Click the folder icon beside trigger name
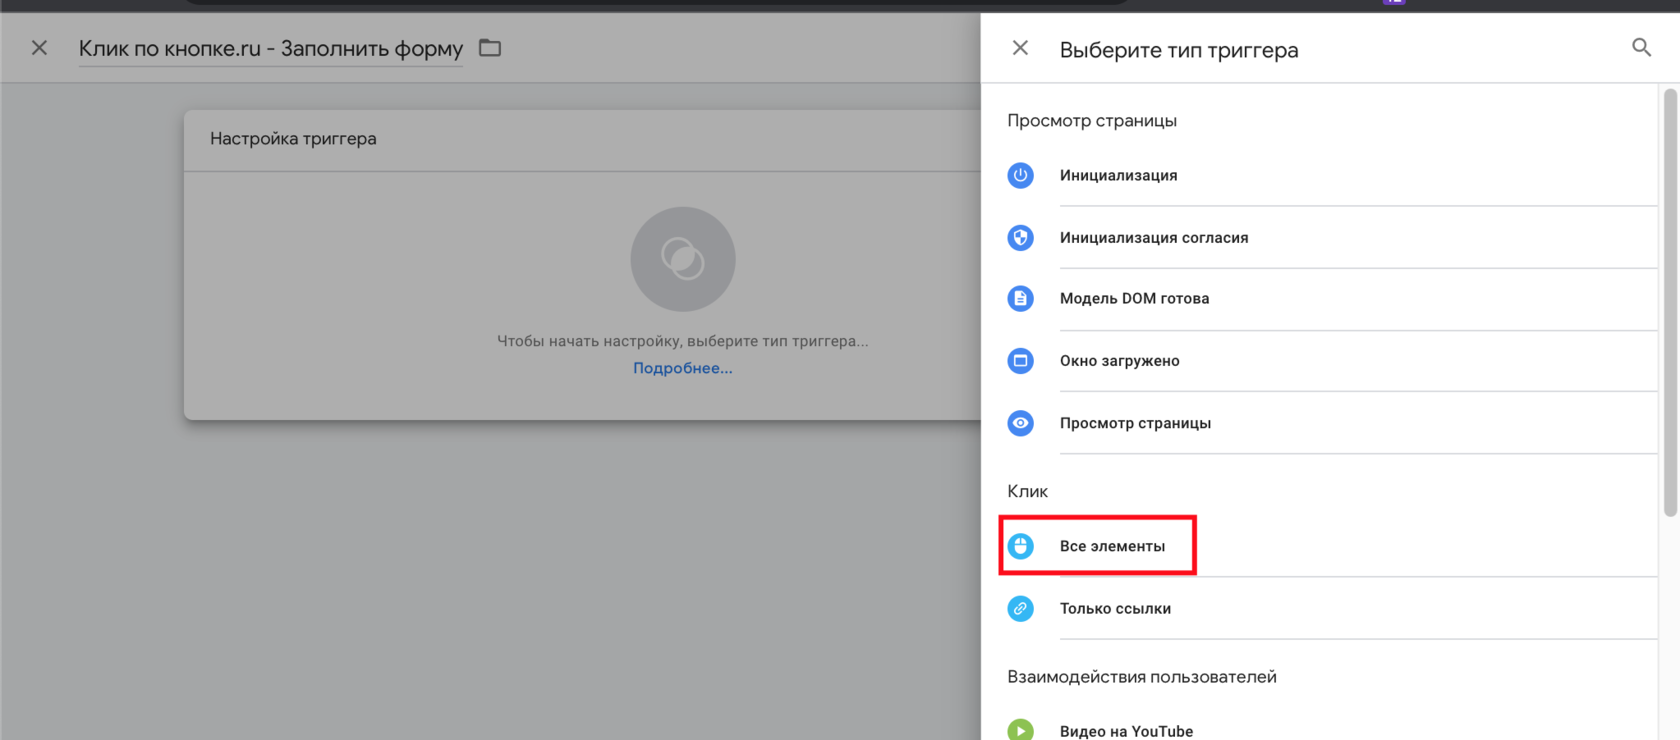 pyautogui.click(x=490, y=48)
